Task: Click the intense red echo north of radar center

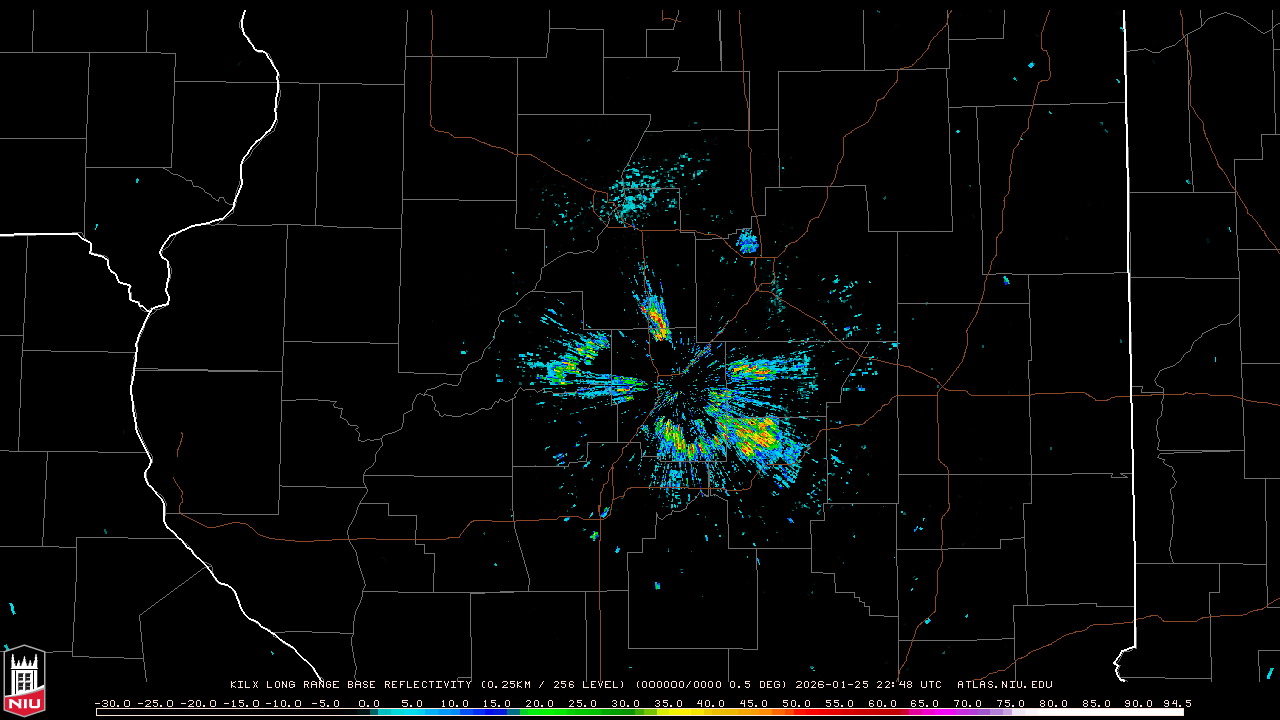Action: (x=656, y=319)
